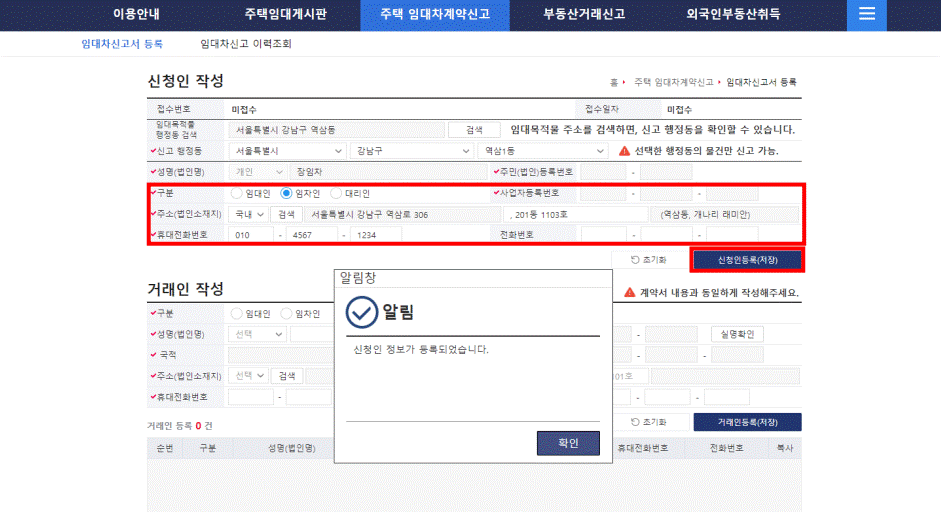Open 국내 address type dropdown

tap(248, 214)
